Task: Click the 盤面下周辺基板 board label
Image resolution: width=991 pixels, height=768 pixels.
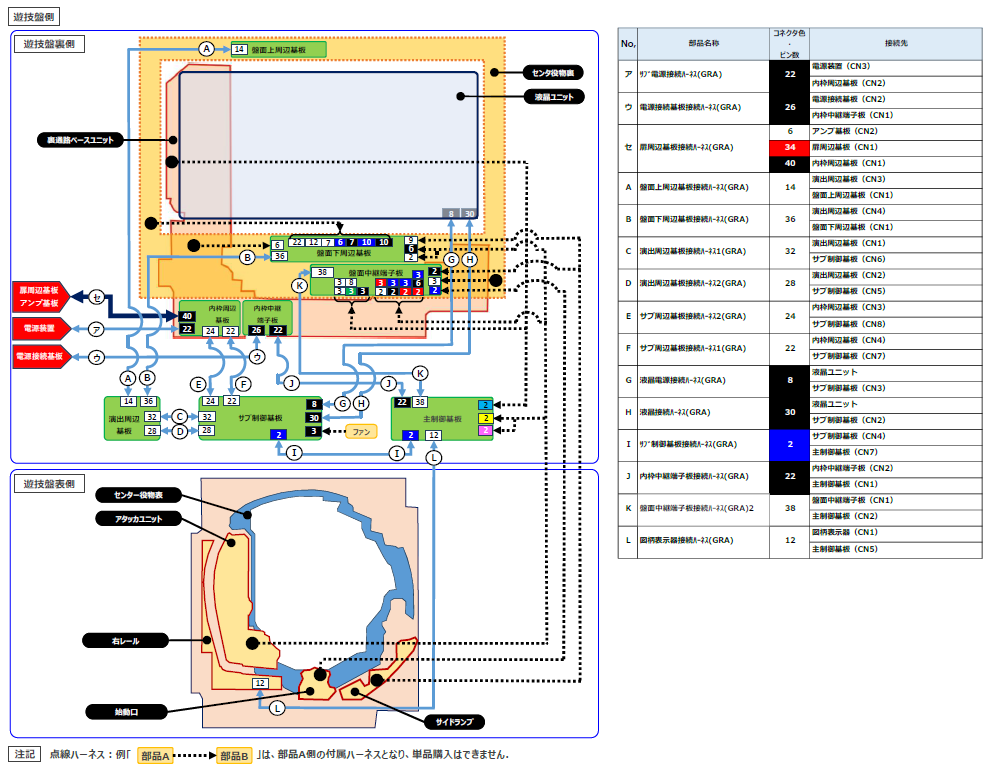Action: [344, 253]
